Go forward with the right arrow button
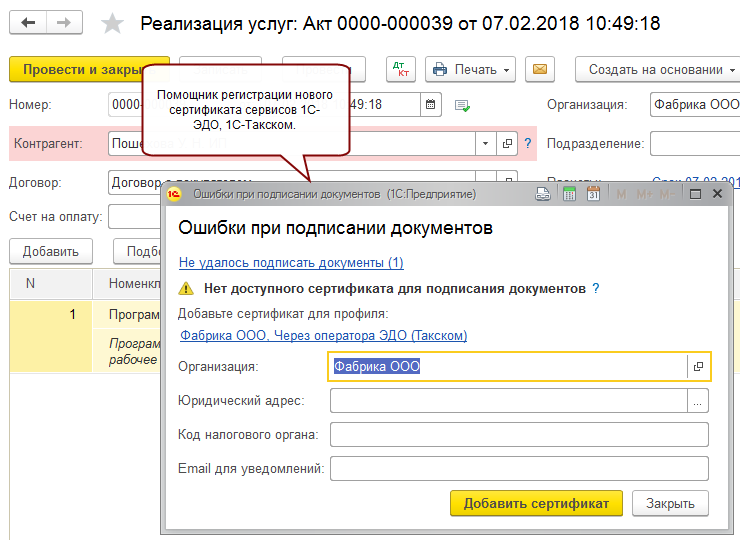 tap(64, 23)
